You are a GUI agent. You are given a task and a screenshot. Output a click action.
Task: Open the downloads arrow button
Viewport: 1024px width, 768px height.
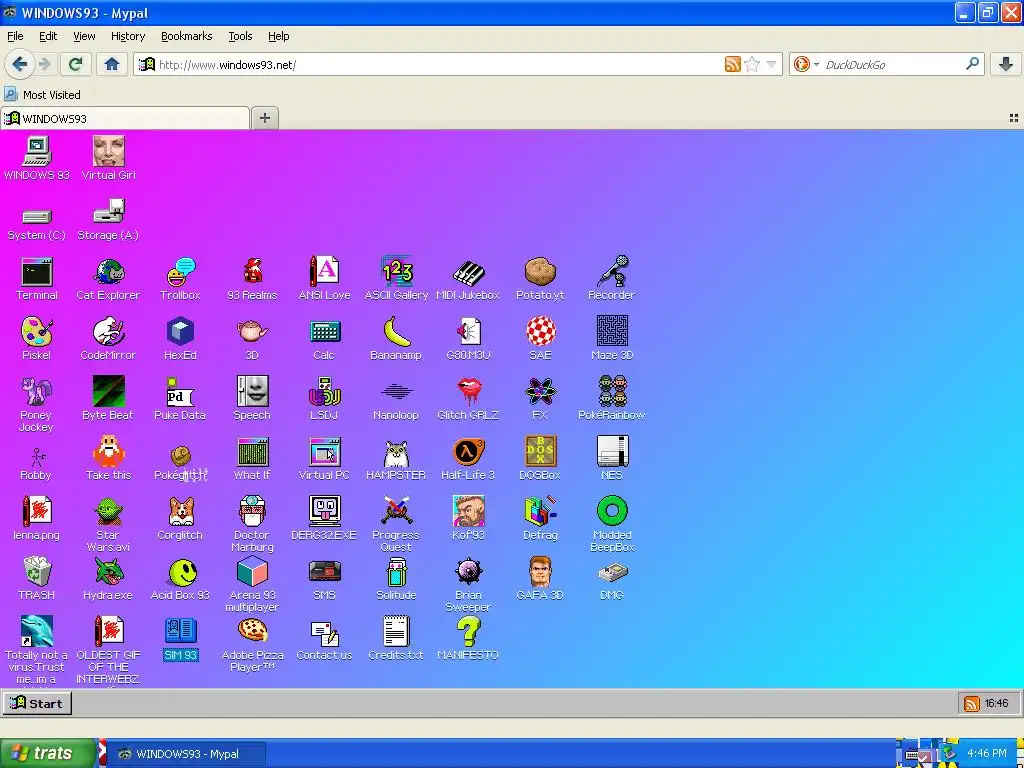pyautogui.click(x=1006, y=64)
